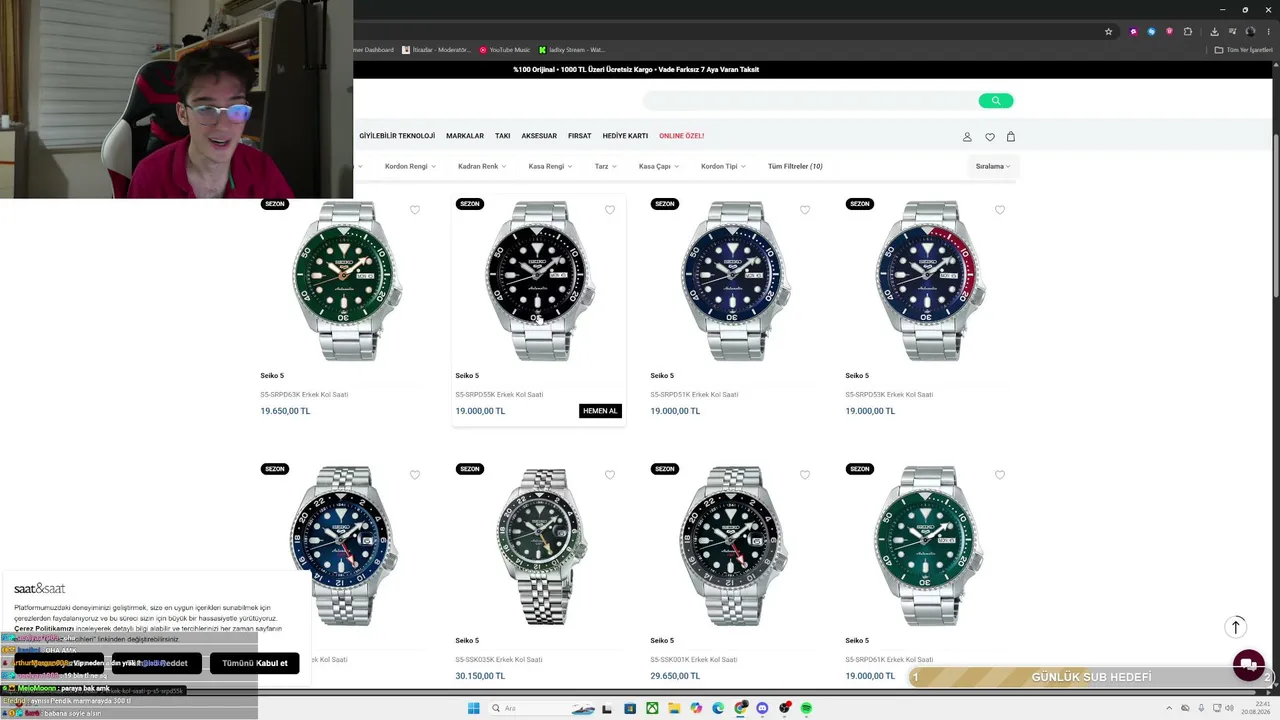Bookmark this page with the star icon

point(1108,31)
